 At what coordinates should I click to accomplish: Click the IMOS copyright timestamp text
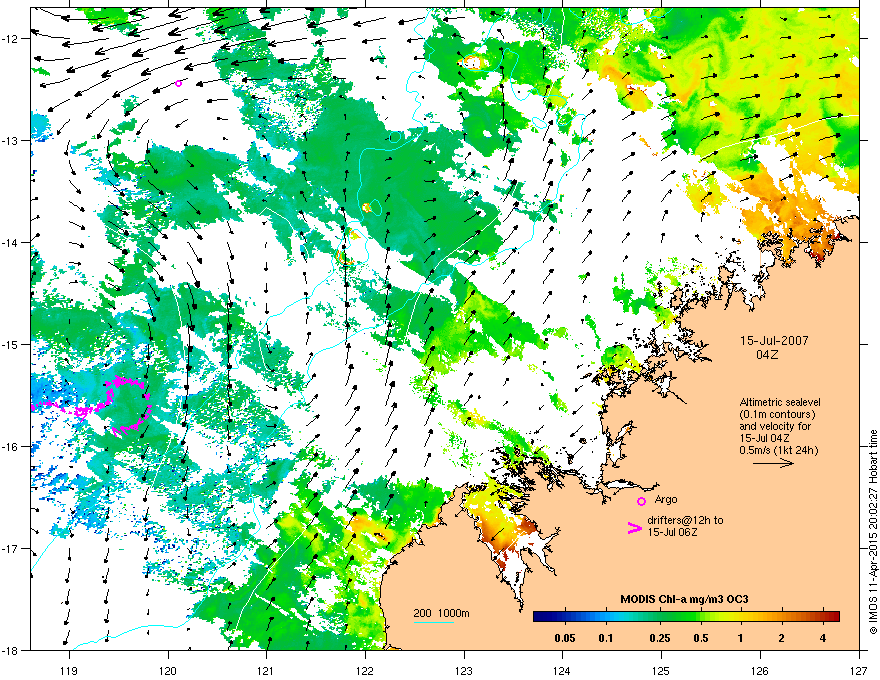pyautogui.click(x=873, y=531)
